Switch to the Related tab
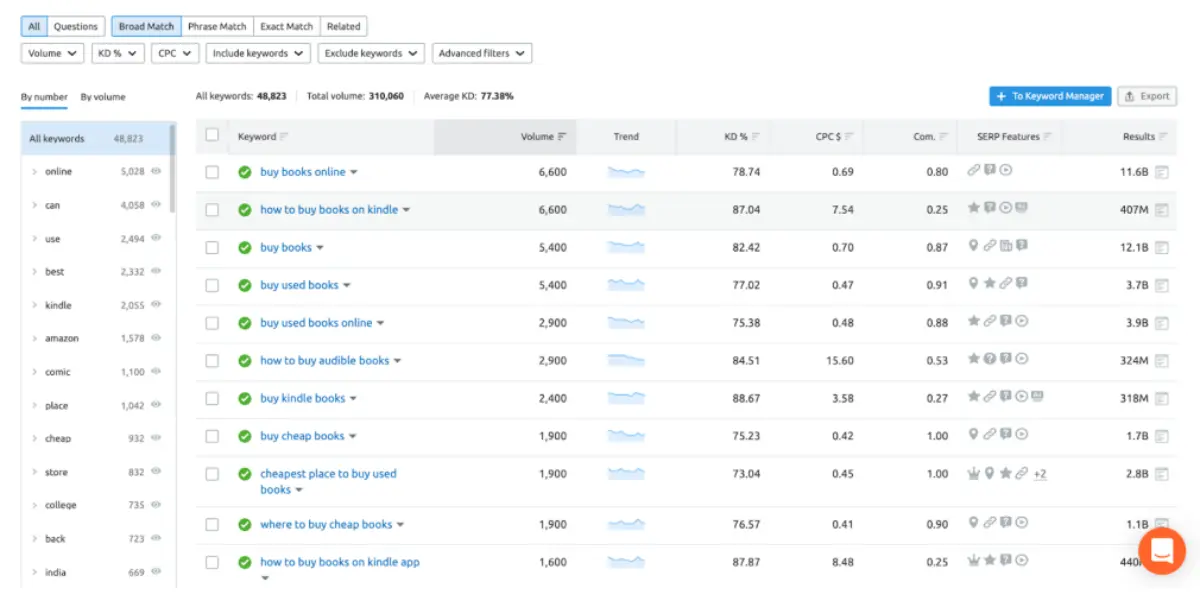 (344, 26)
